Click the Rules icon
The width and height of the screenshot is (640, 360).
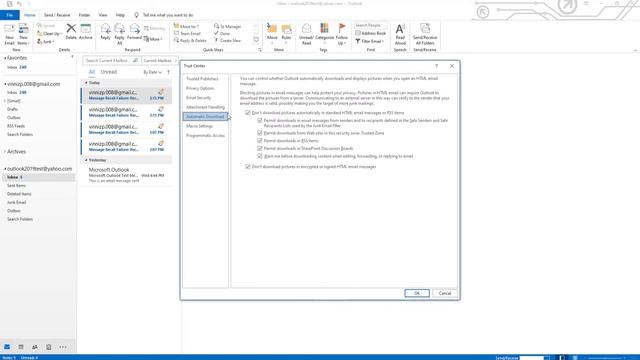(287, 29)
